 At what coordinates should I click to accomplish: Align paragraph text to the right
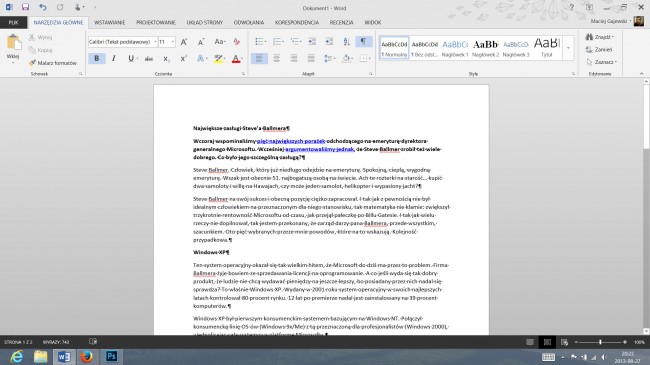(293, 58)
